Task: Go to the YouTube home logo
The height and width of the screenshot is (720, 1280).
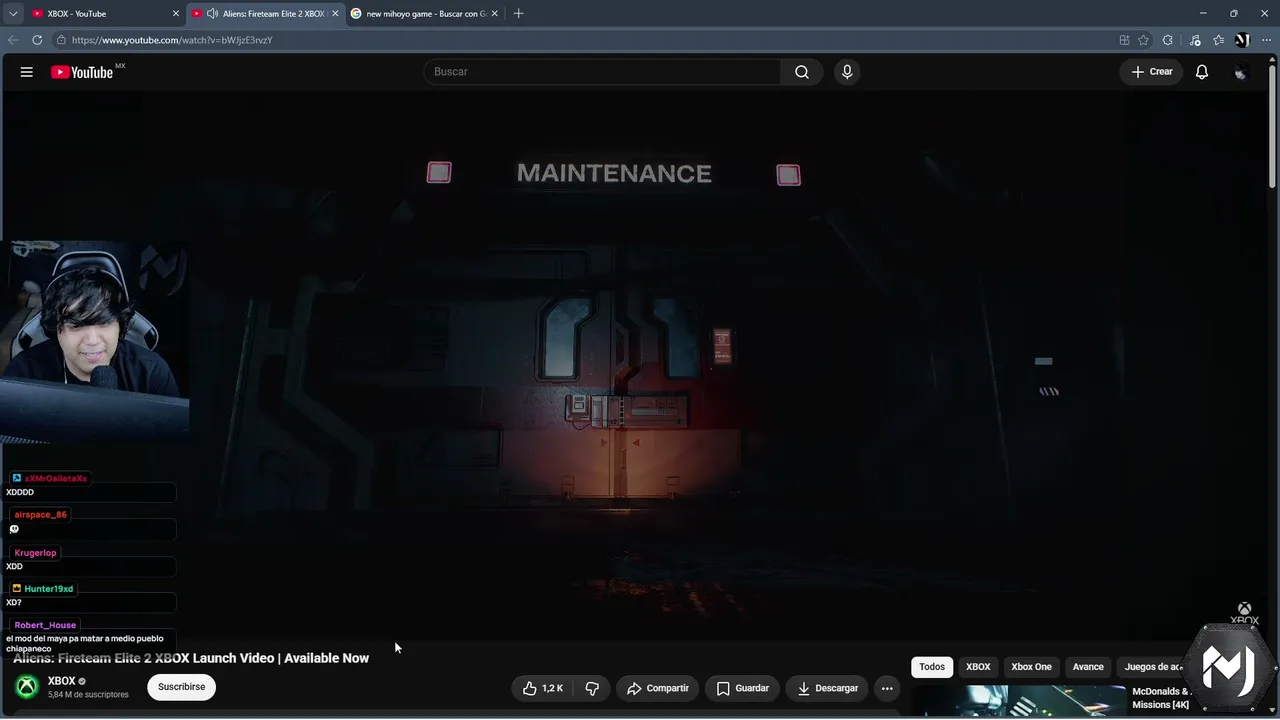Action: [82, 72]
